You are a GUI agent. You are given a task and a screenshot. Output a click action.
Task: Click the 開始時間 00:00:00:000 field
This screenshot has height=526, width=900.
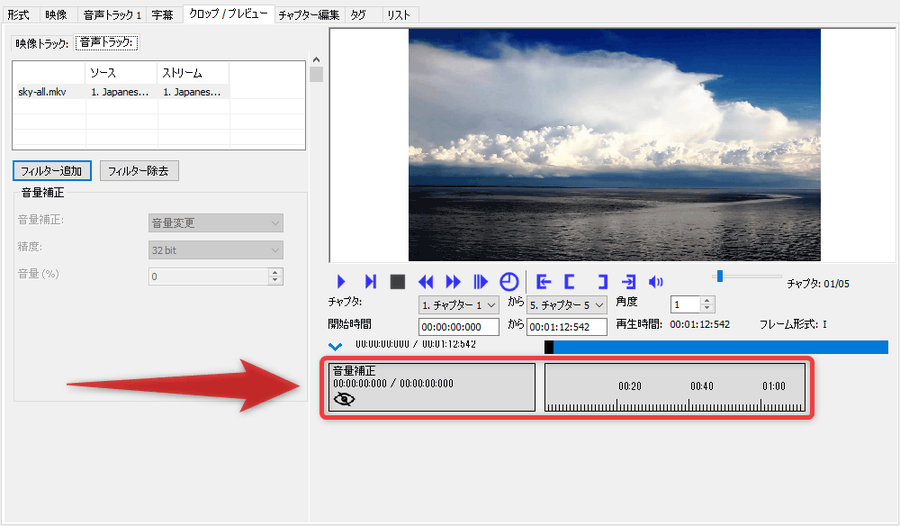point(459,327)
